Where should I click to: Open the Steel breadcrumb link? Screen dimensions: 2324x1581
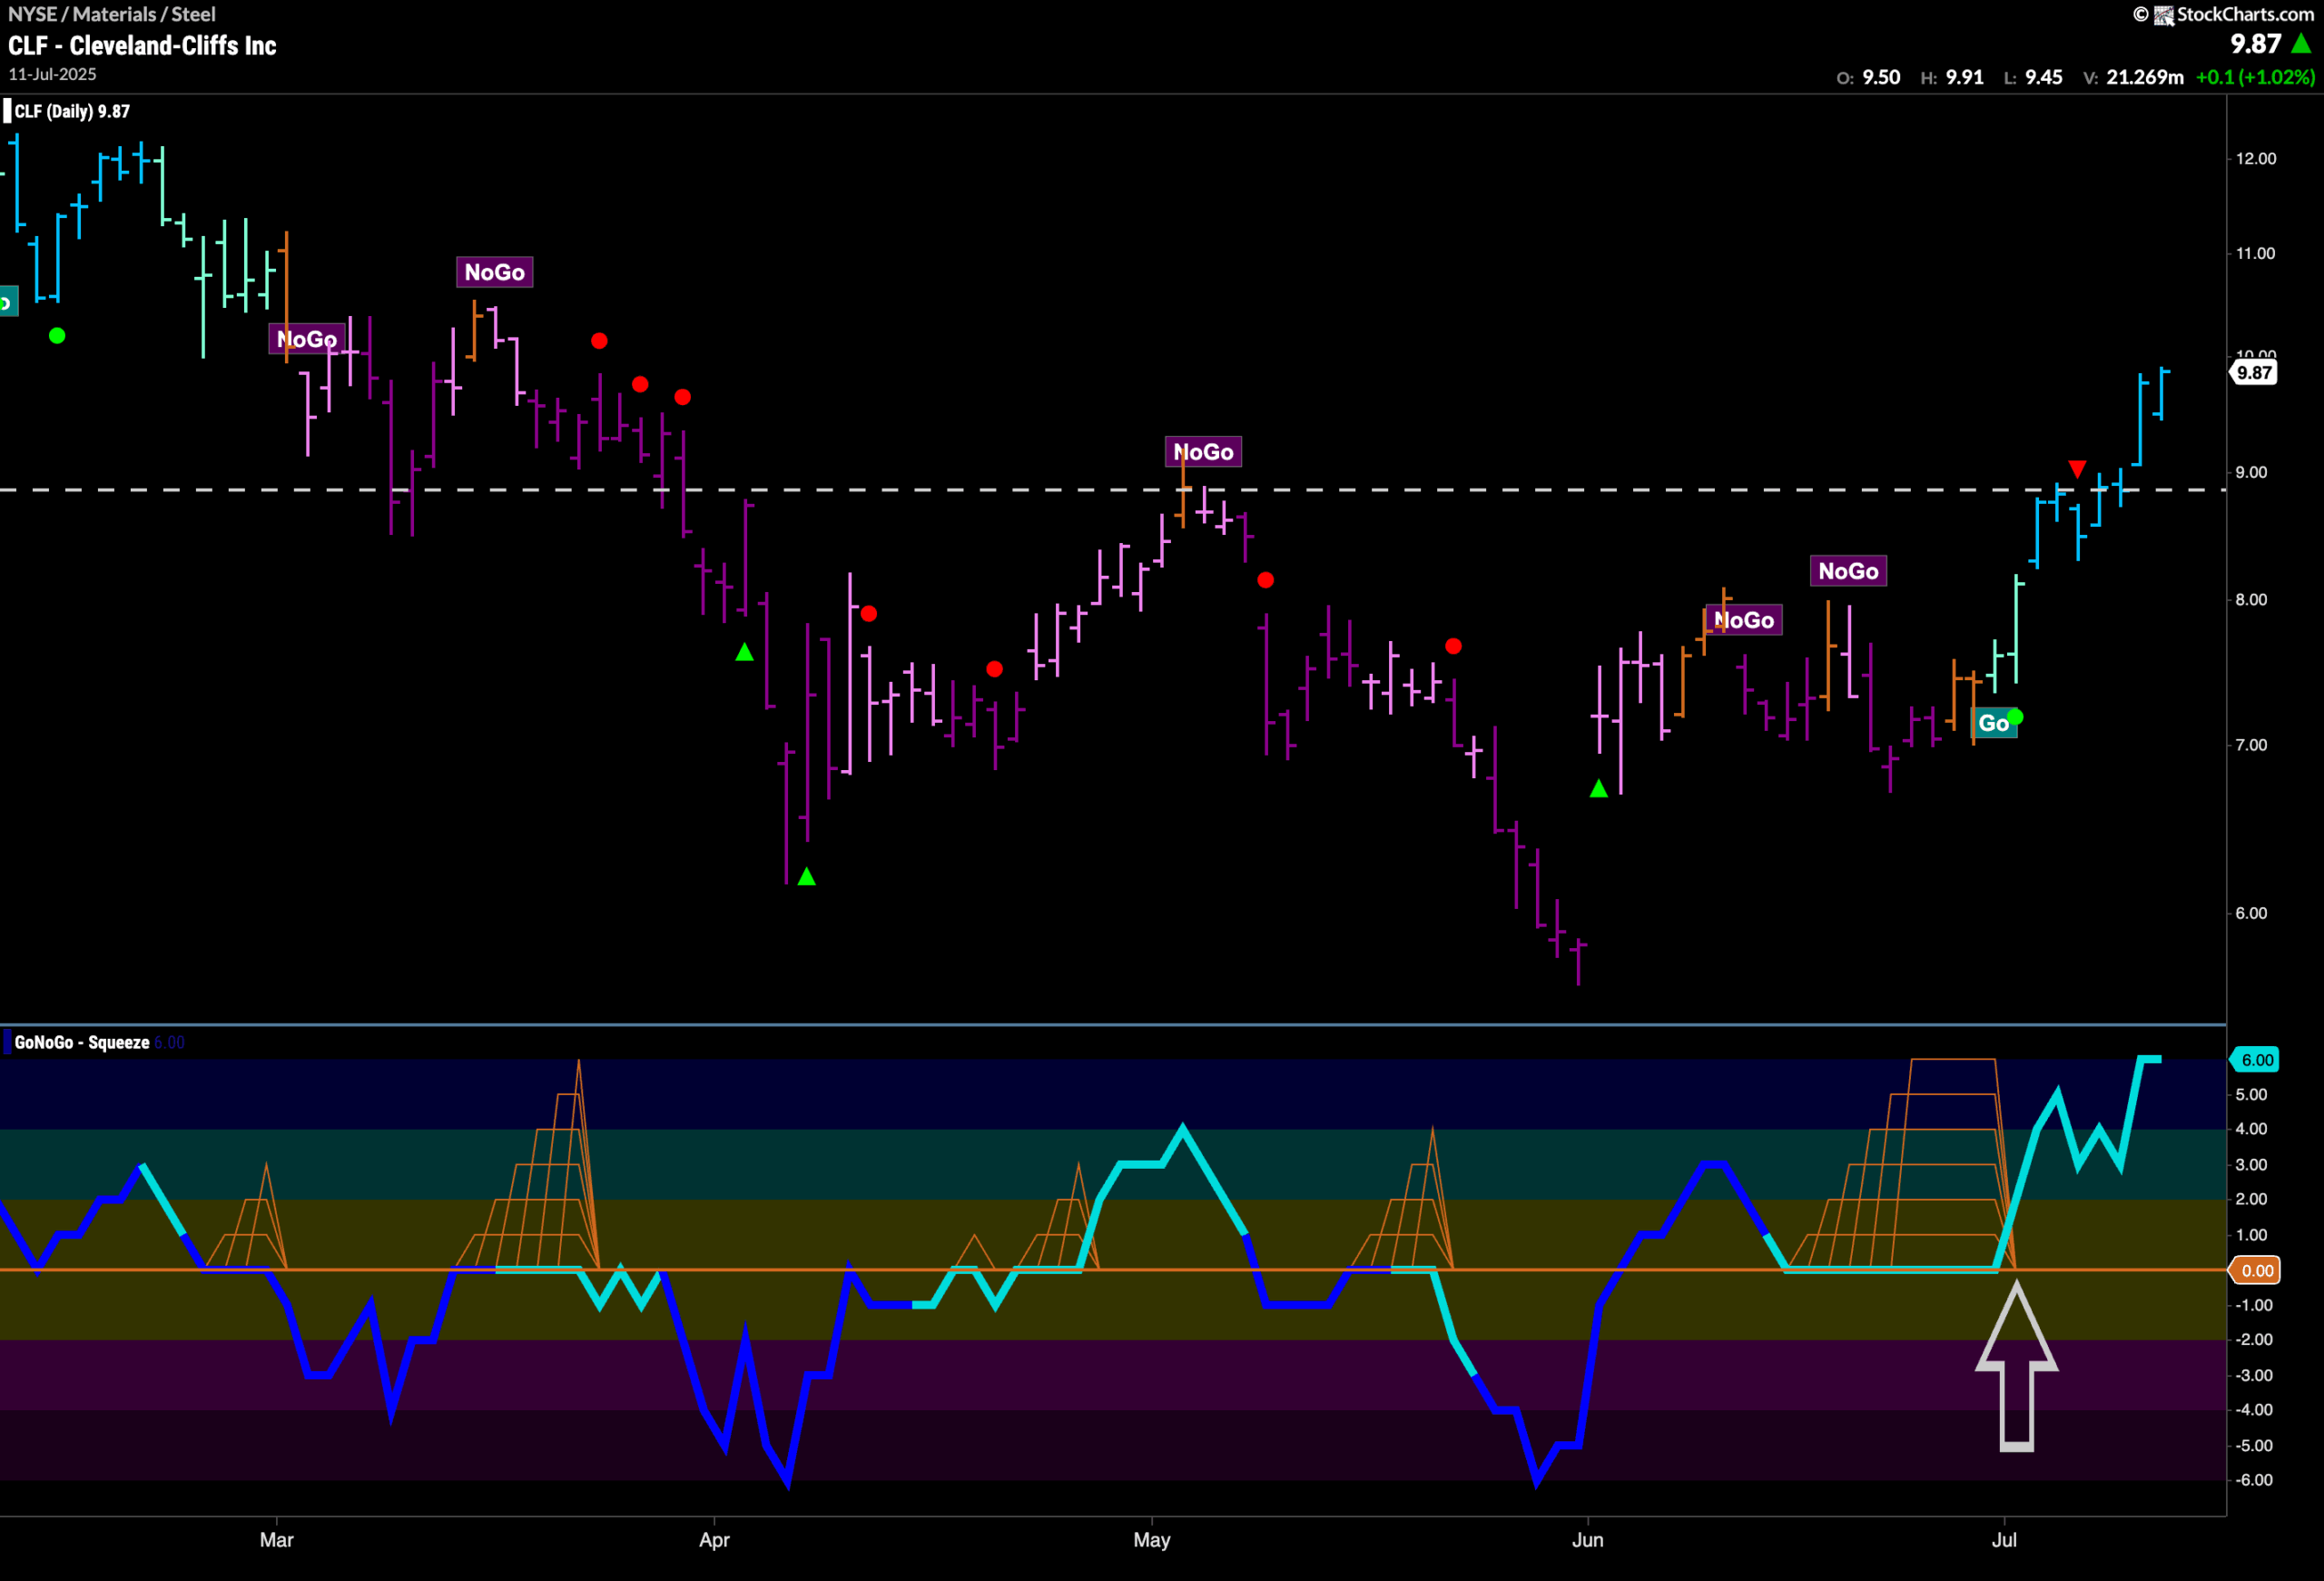(x=193, y=14)
